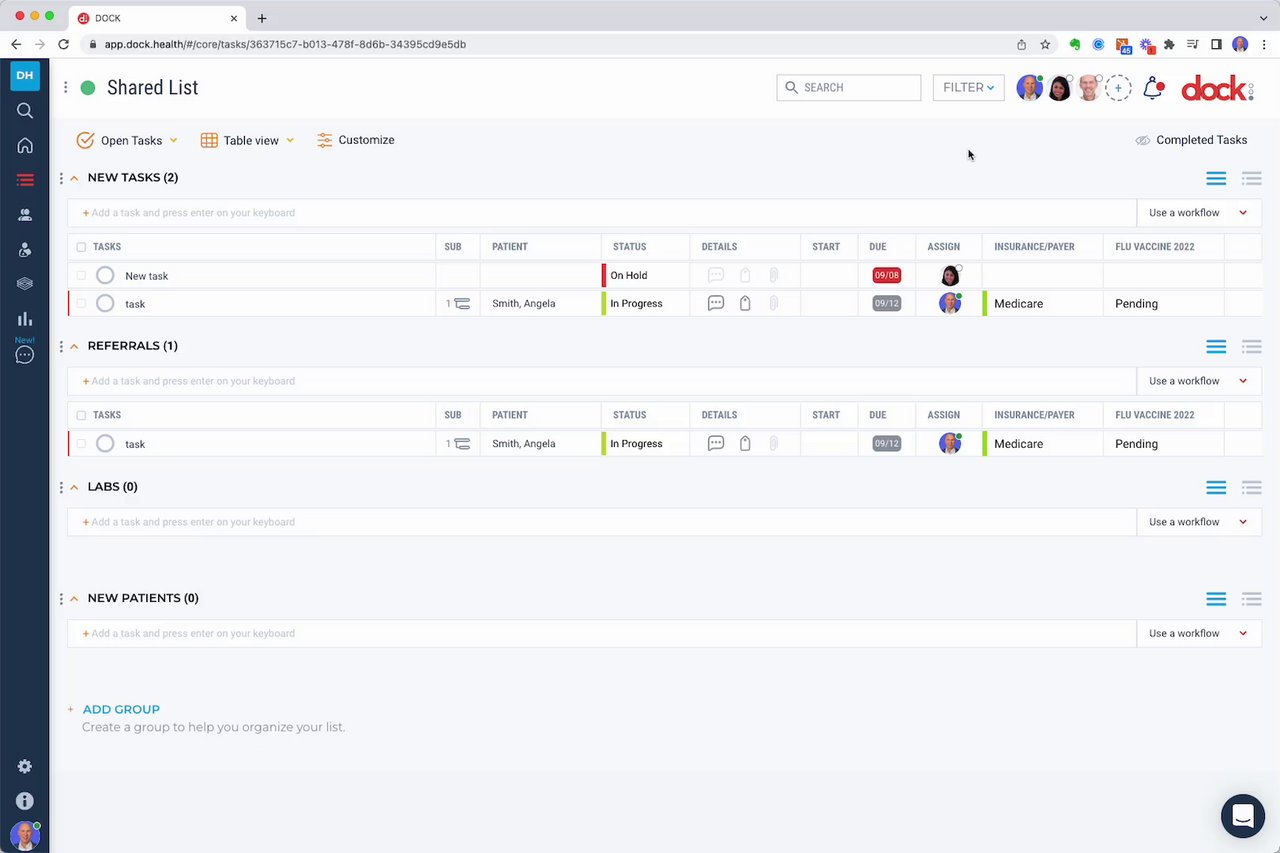The width and height of the screenshot is (1280, 853).
Task: Open the New chat bubble sidebar icon
Action: [25, 355]
